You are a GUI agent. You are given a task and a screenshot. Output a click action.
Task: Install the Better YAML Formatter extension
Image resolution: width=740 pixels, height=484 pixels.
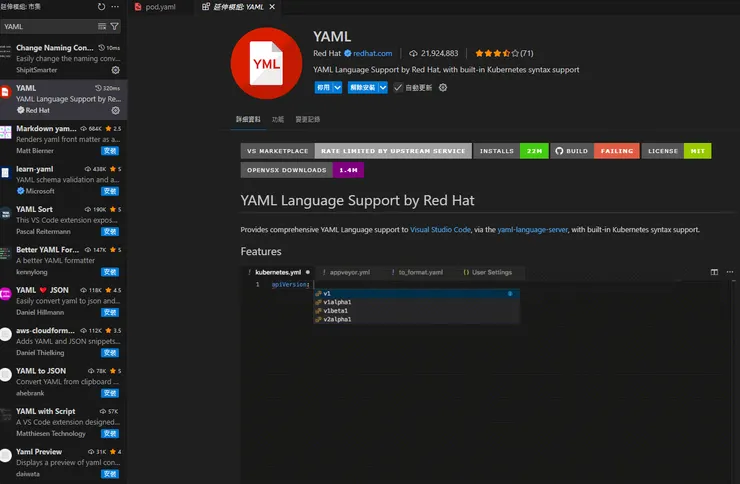[x=110, y=272]
